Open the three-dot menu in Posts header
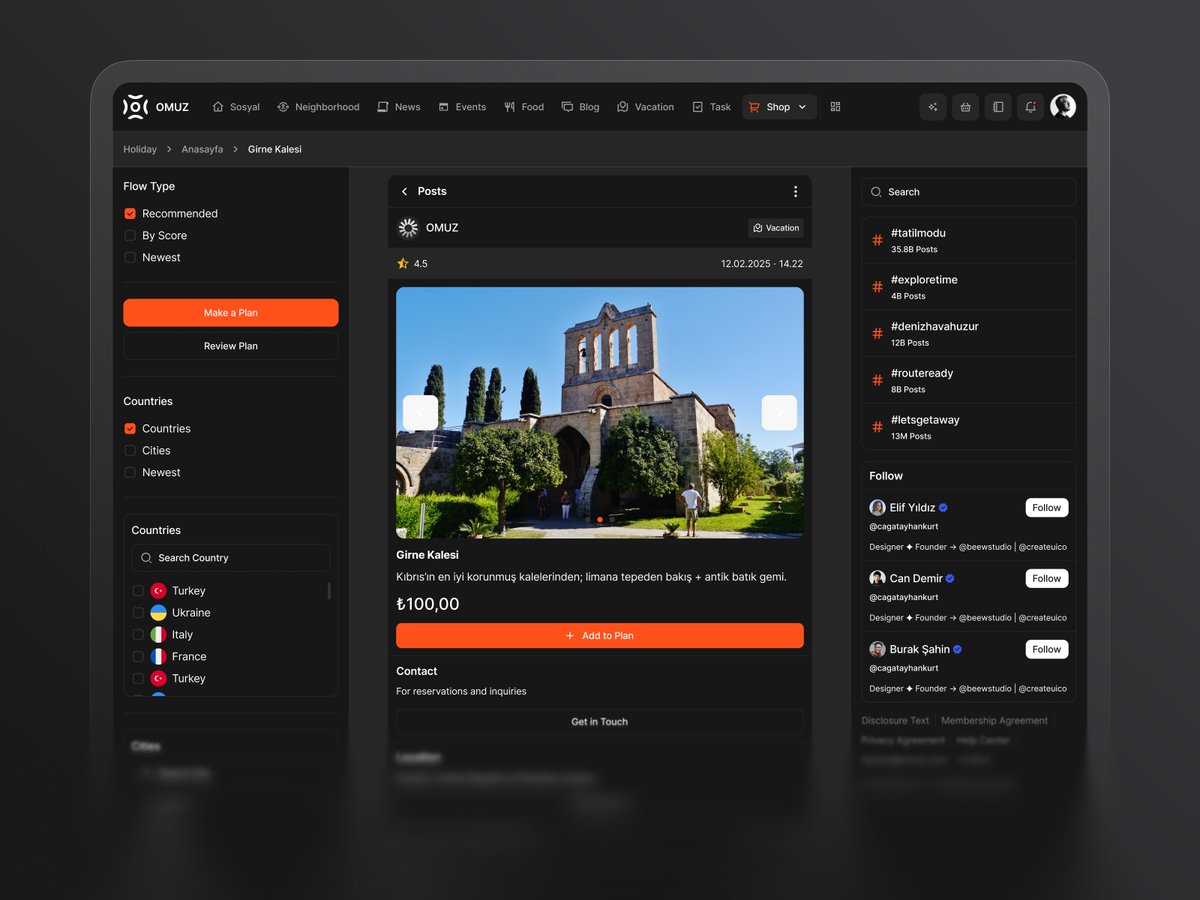1200x900 pixels. (x=796, y=191)
